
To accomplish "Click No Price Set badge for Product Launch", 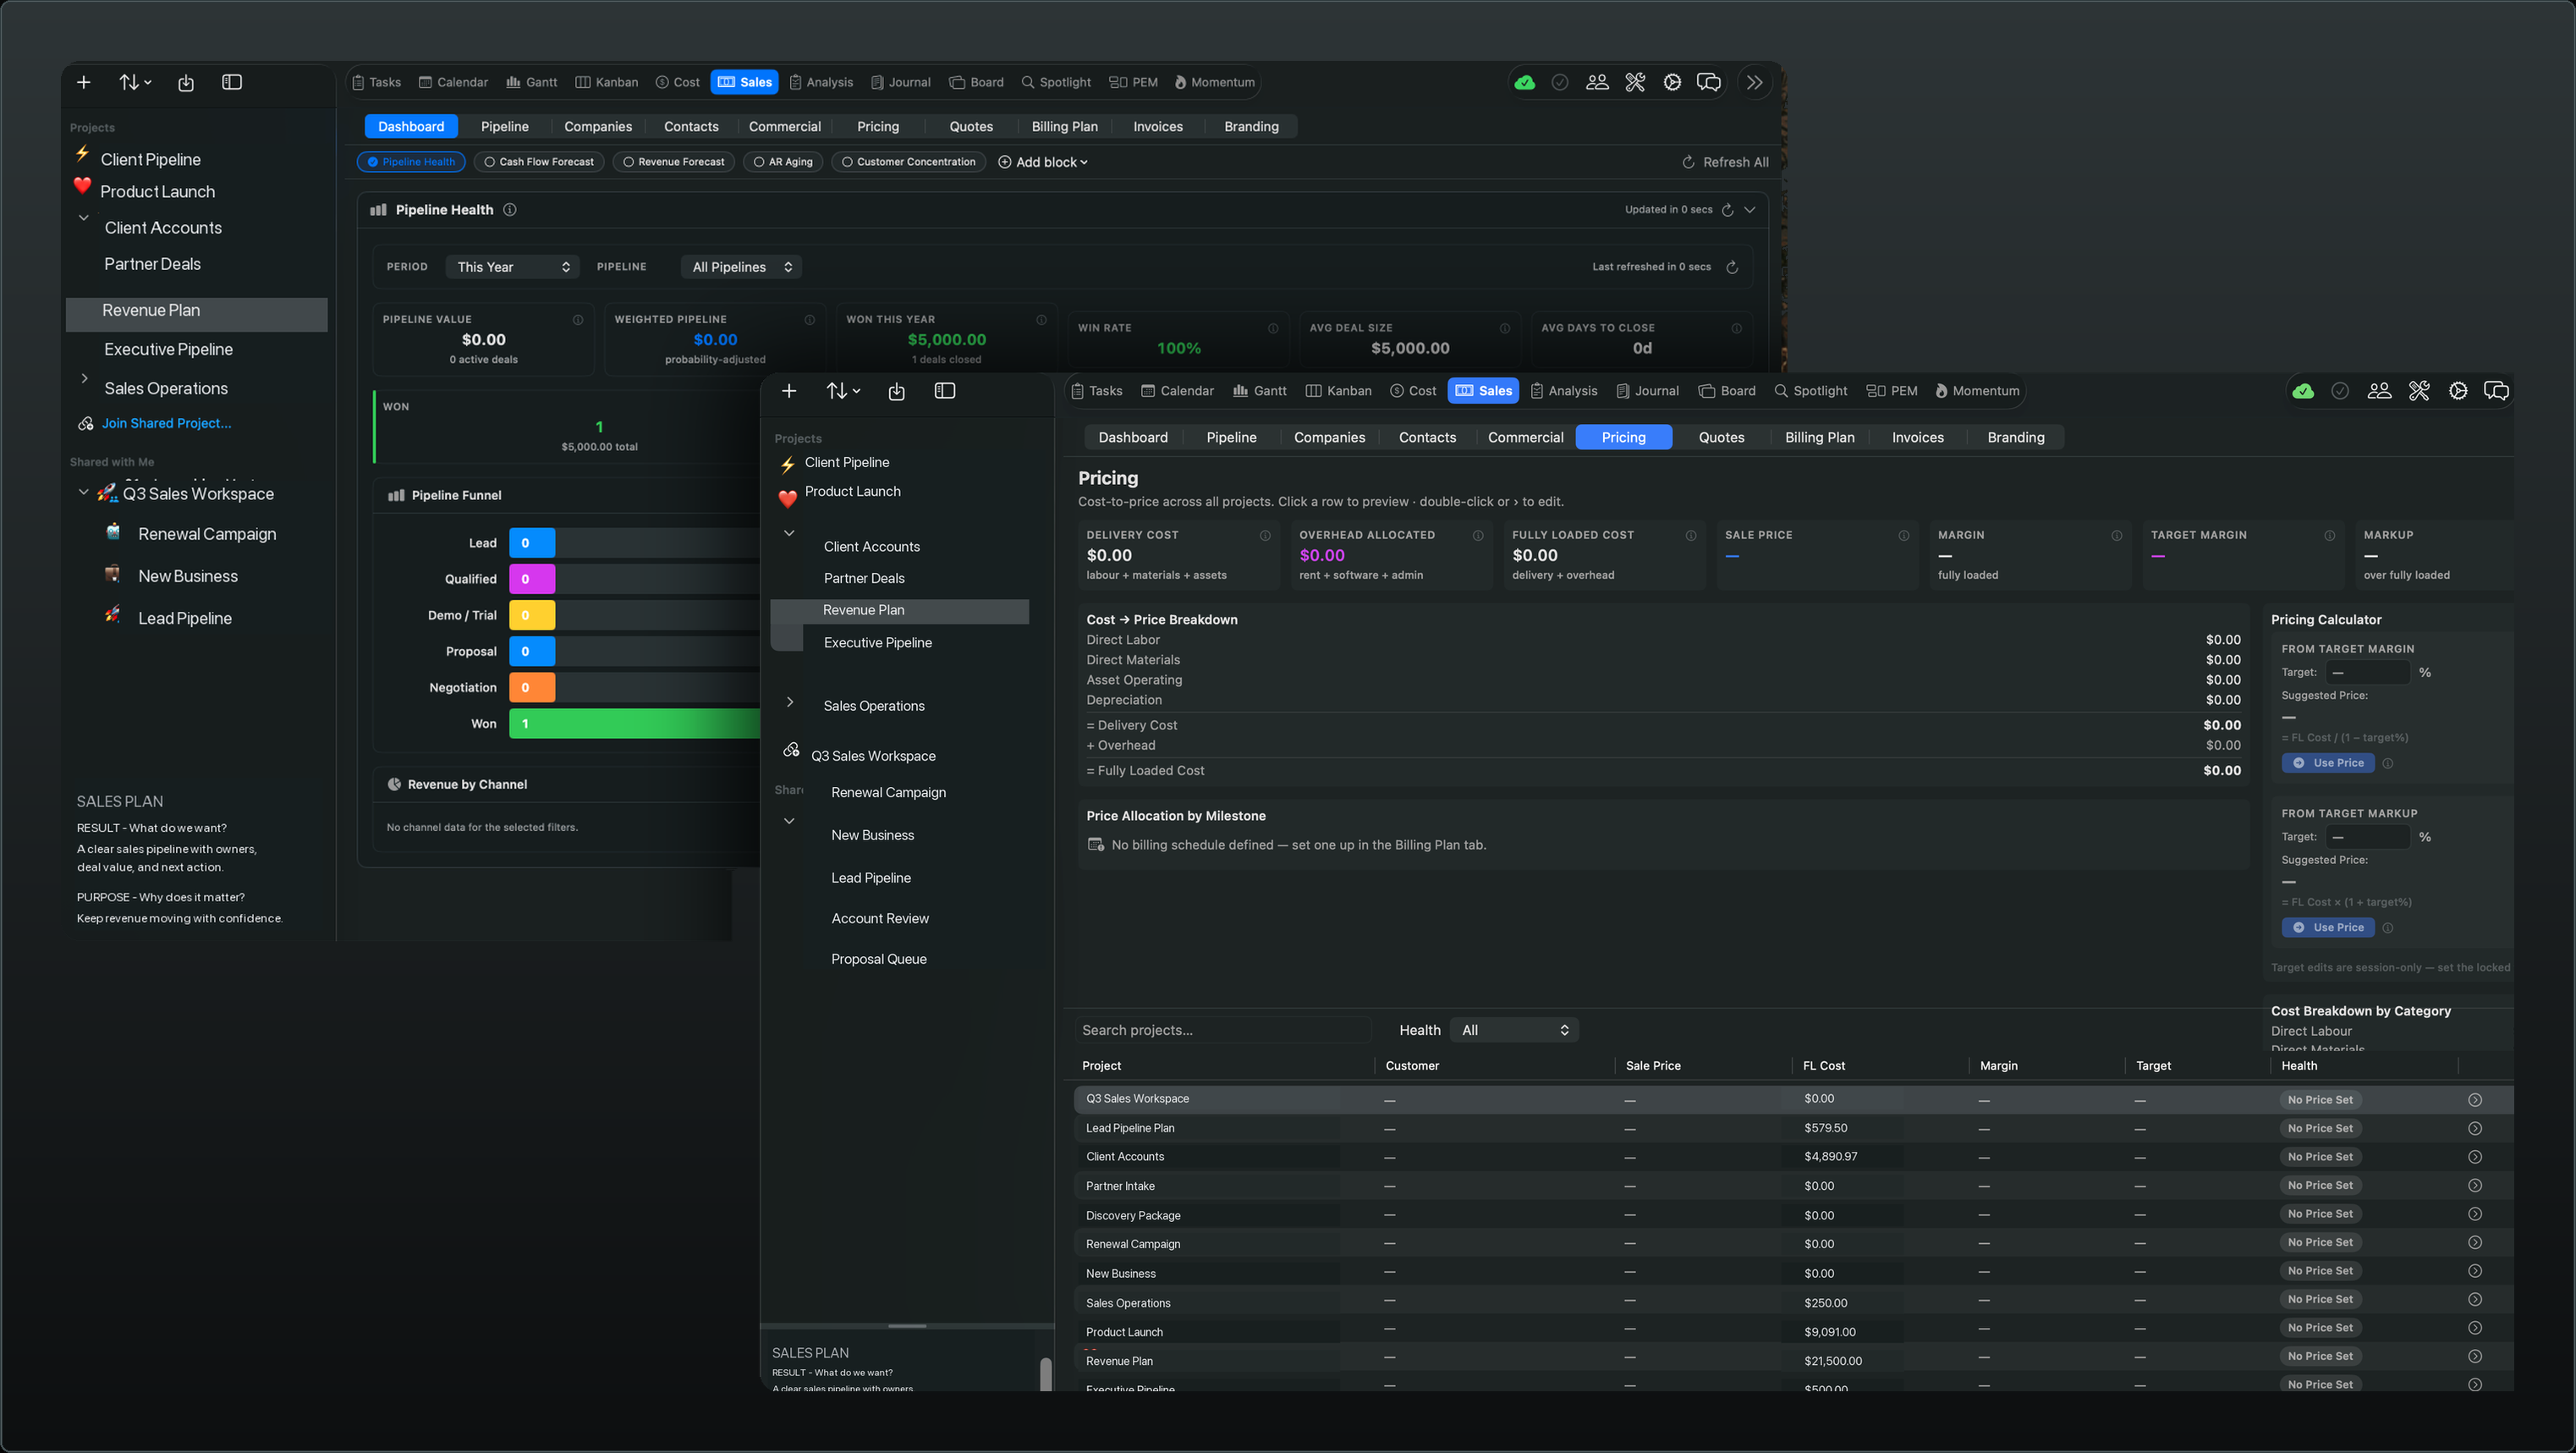I will pyautogui.click(x=2320, y=1327).
